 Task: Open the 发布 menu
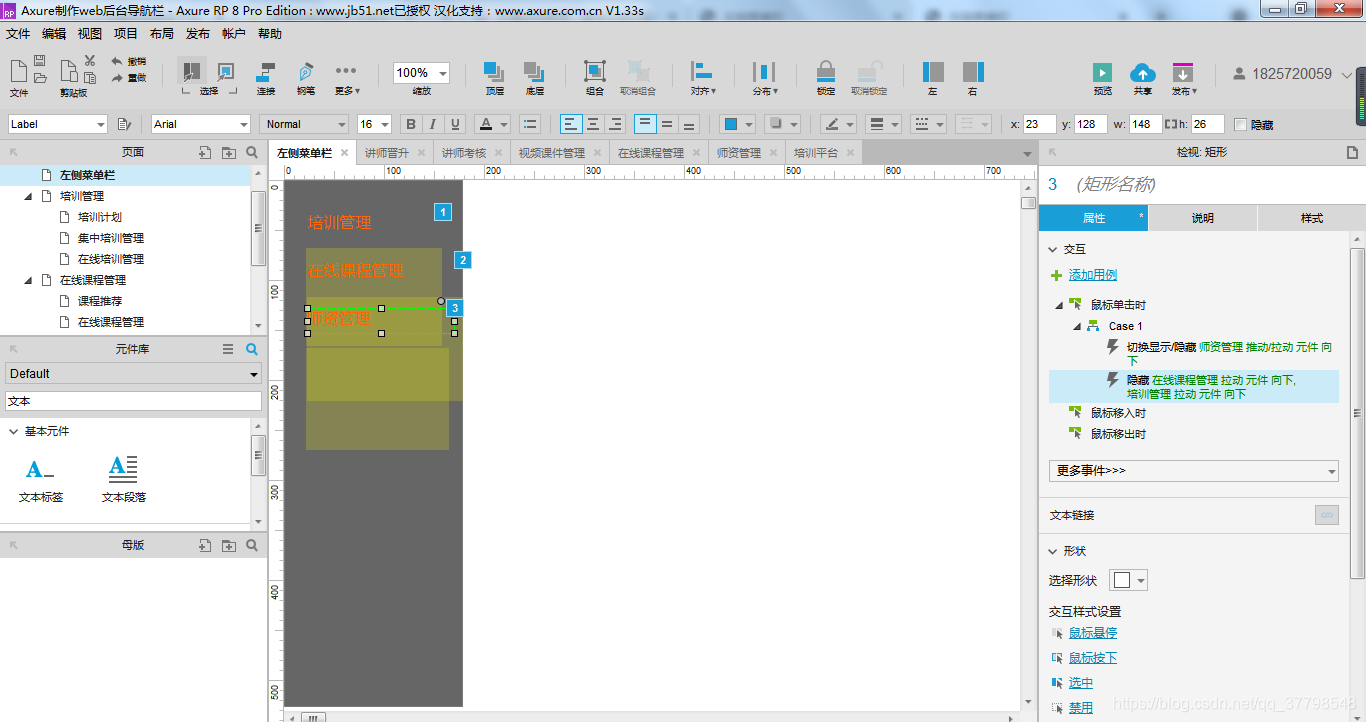198,33
